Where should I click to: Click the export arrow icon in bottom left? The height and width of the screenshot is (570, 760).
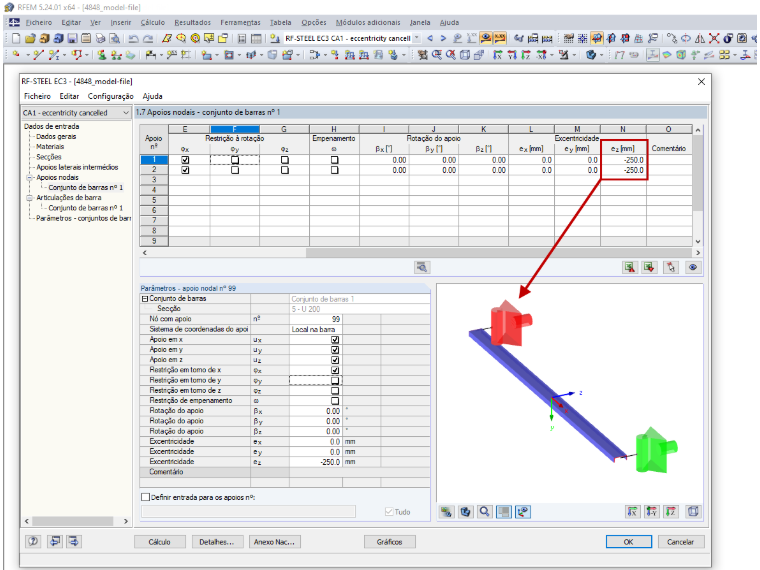[74, 541]
